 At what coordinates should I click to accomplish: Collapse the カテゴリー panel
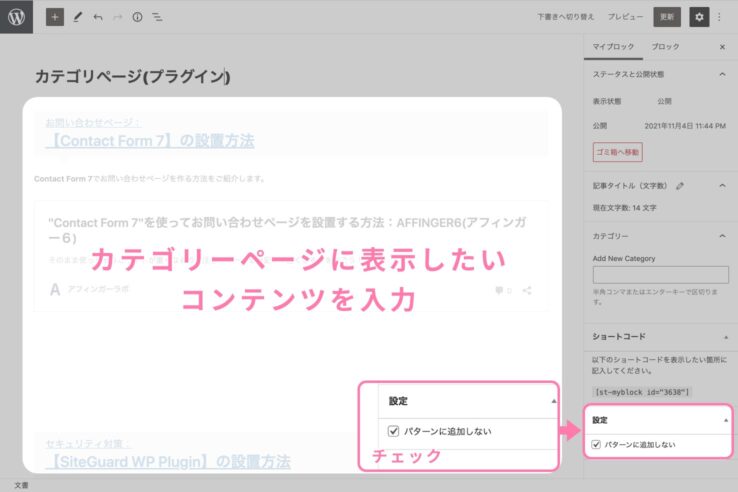coord(722,236)
